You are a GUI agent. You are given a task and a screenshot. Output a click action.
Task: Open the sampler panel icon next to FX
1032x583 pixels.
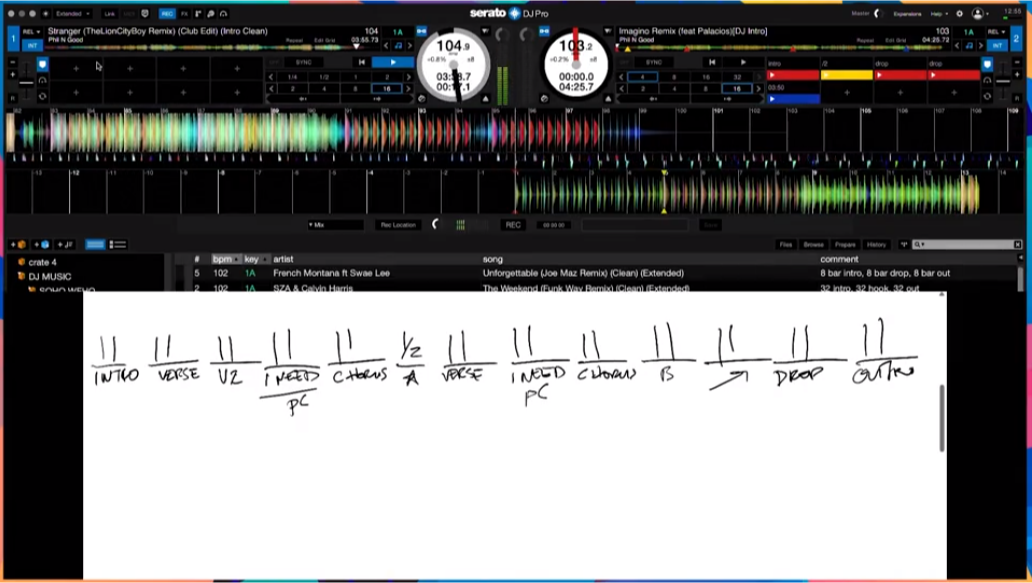198,13
